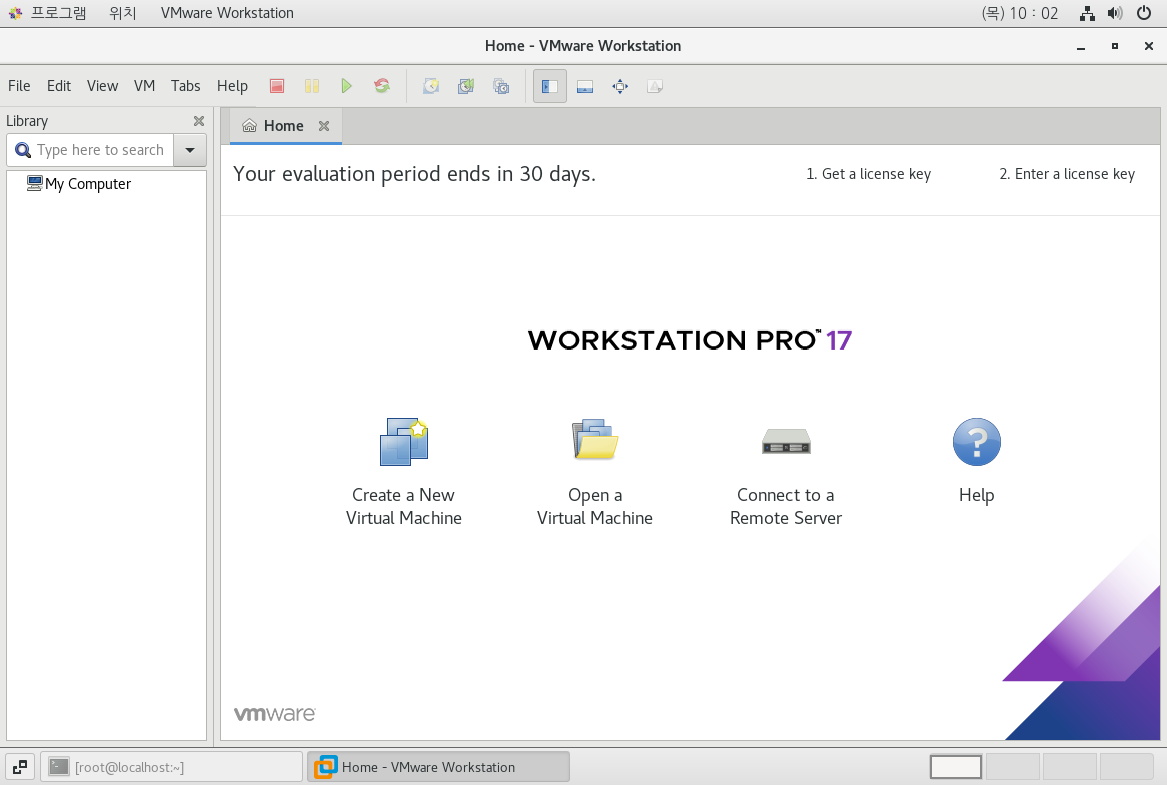Select the first workspace switcher box
1167x785 pixels.
click(956, 766)
